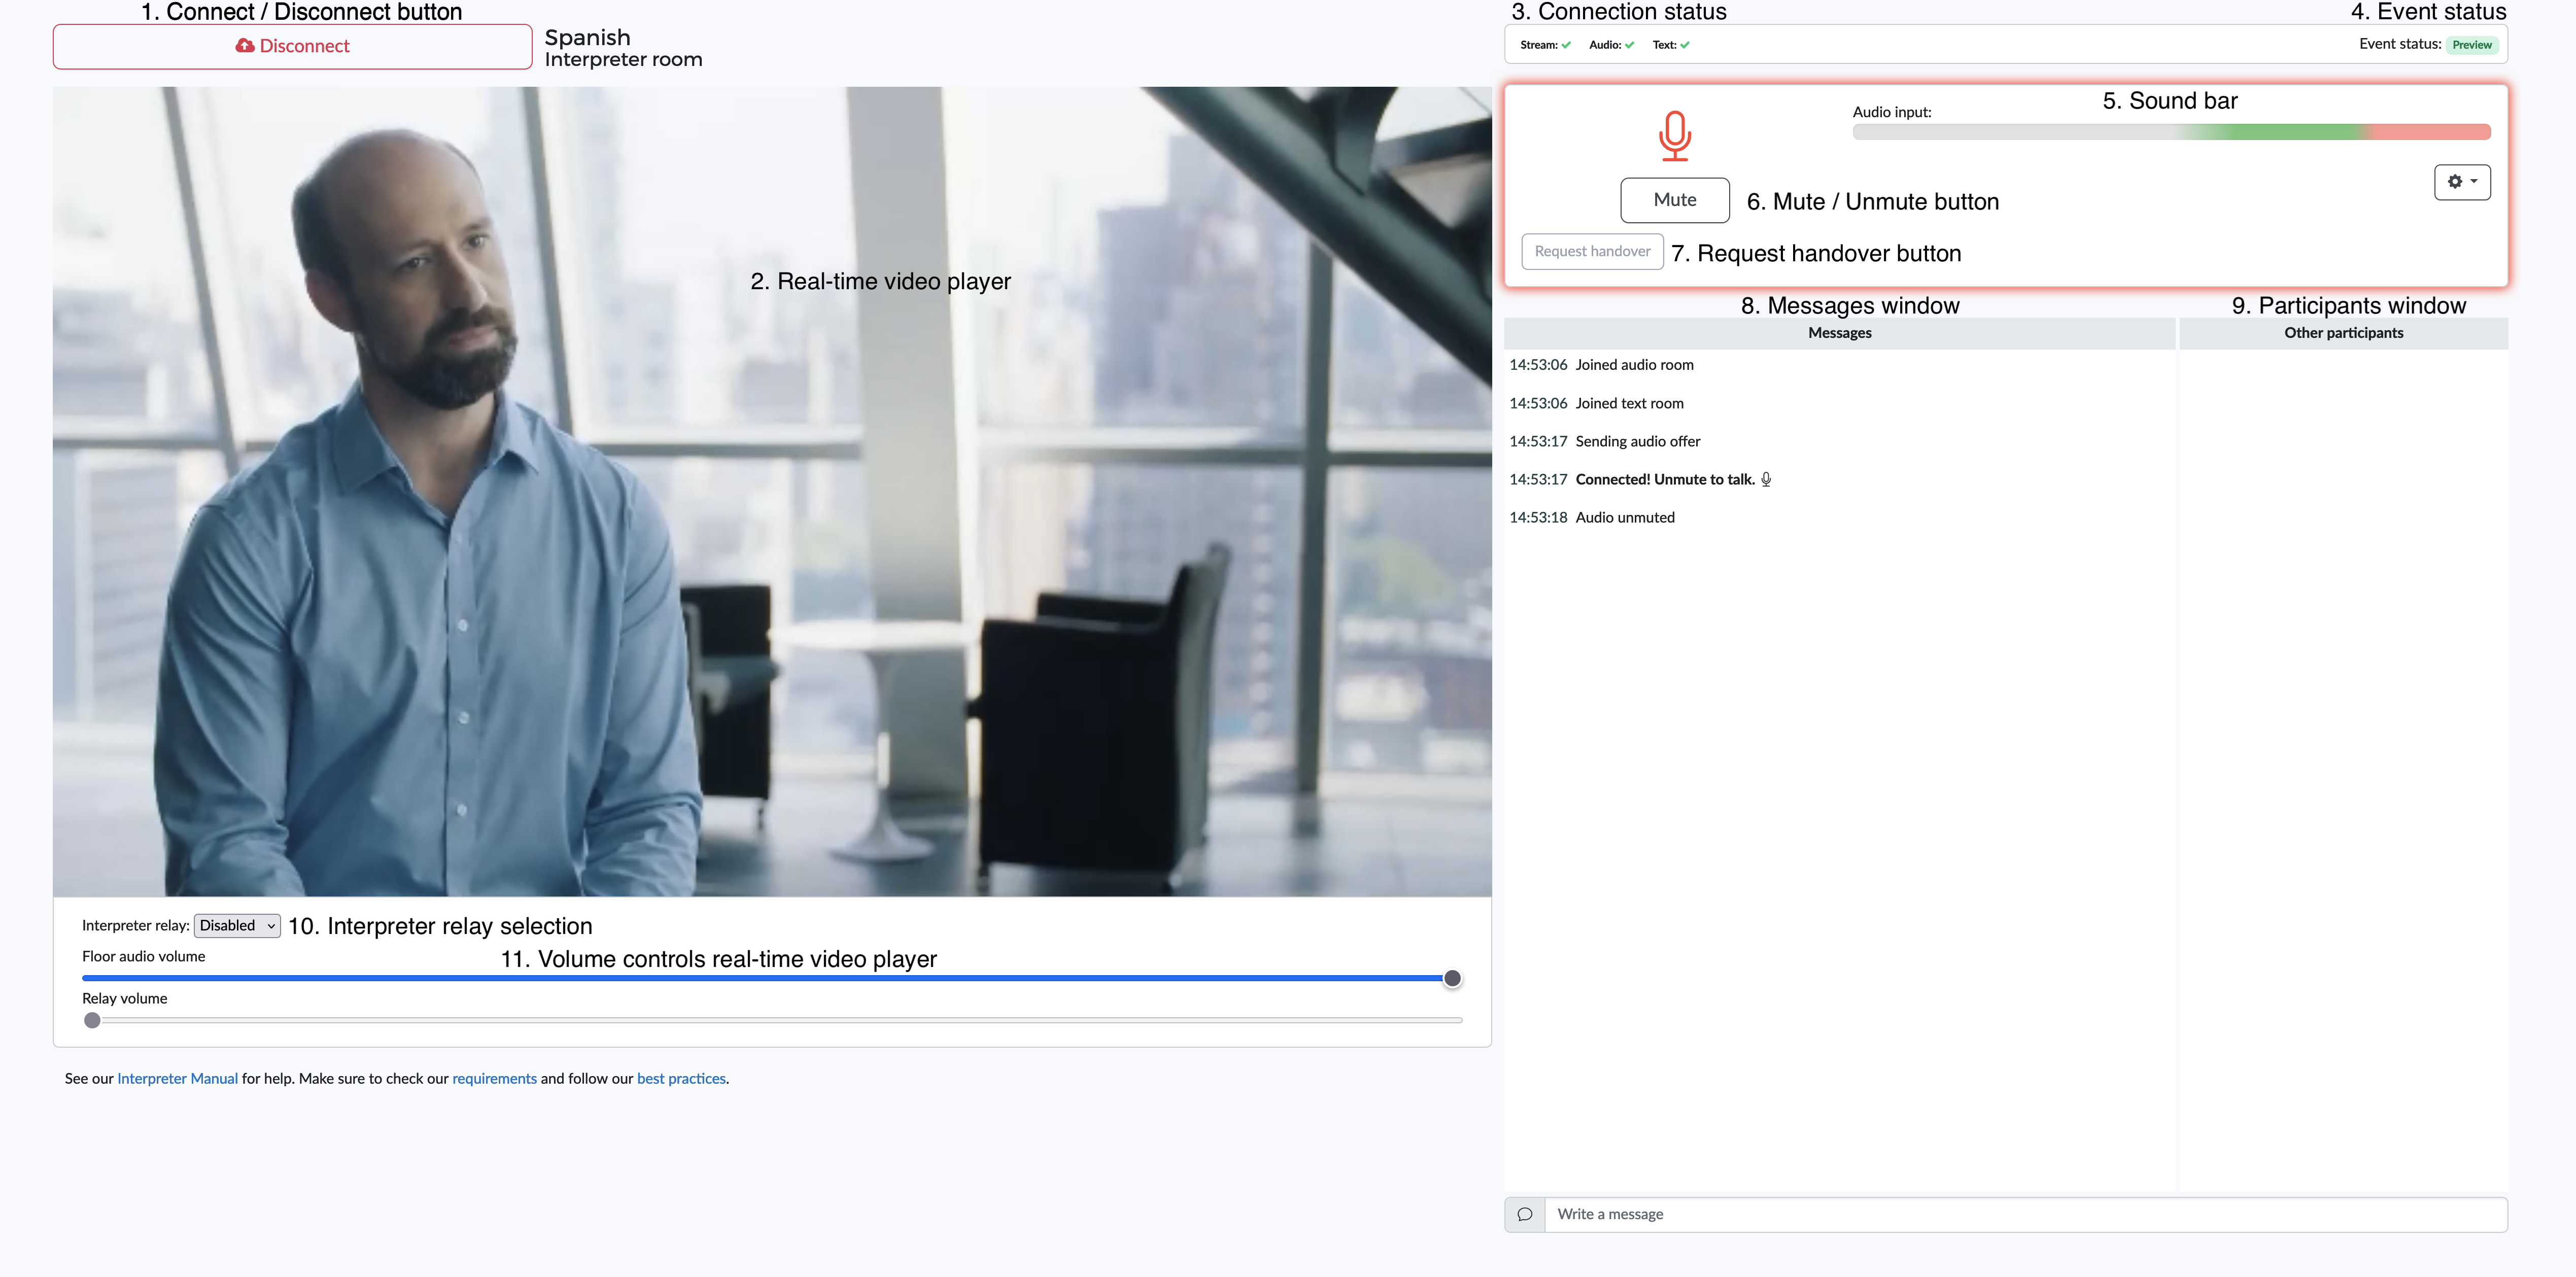2576x1277 pixels.
Task: Click the Stream status checkmark
Action: tap(1566, 45)
